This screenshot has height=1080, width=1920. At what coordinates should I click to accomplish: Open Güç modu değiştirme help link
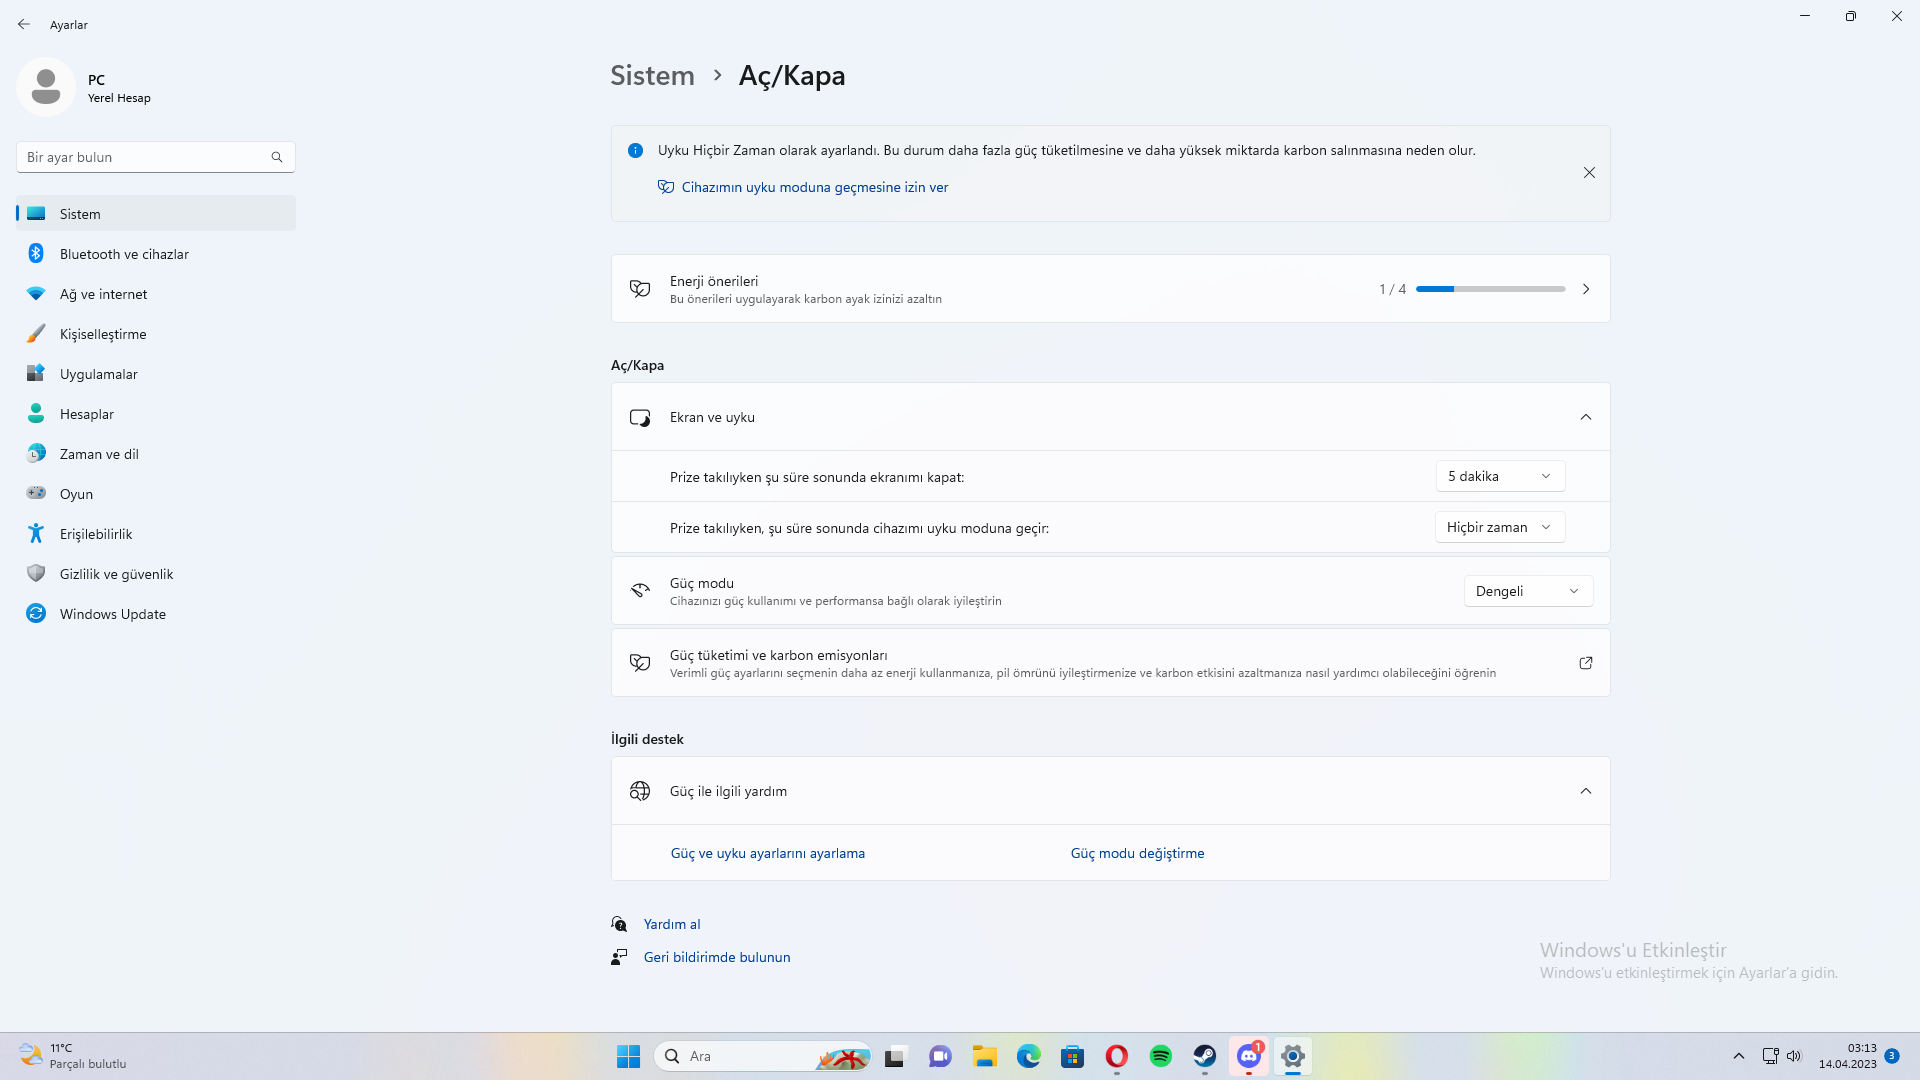click(x=1137, y=853)
